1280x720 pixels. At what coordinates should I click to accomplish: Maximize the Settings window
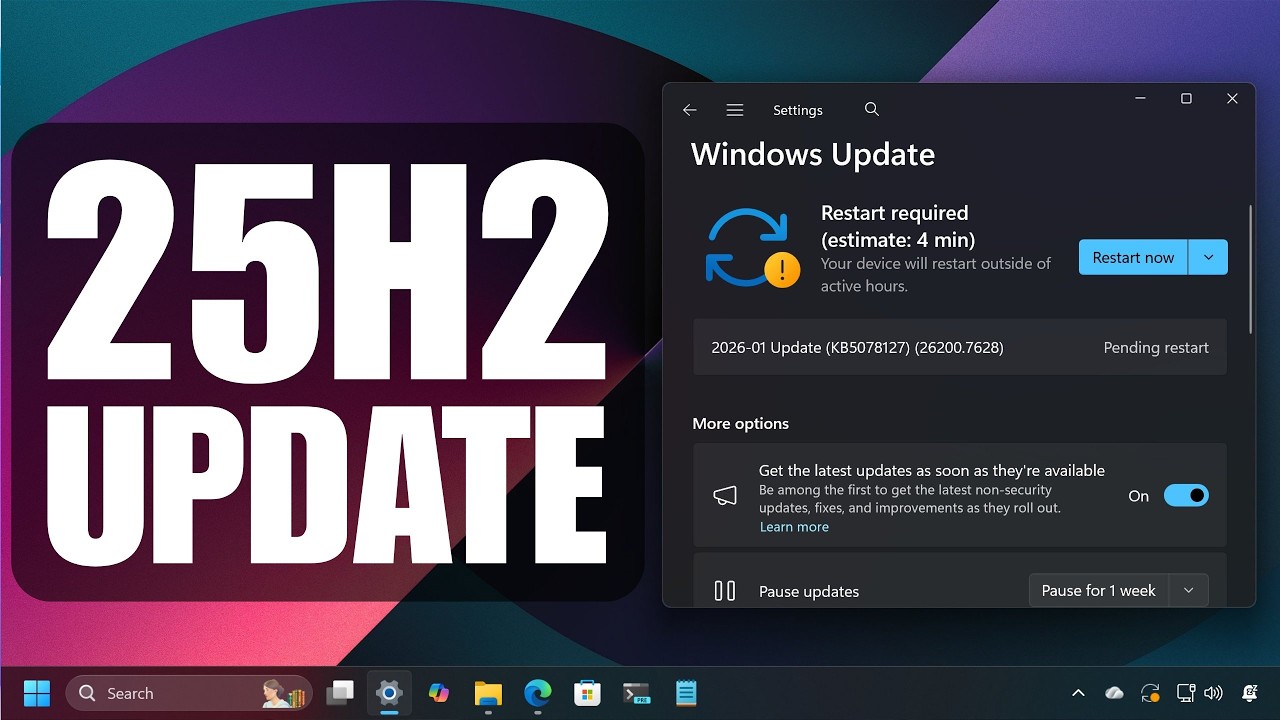tap(1186, 99)
